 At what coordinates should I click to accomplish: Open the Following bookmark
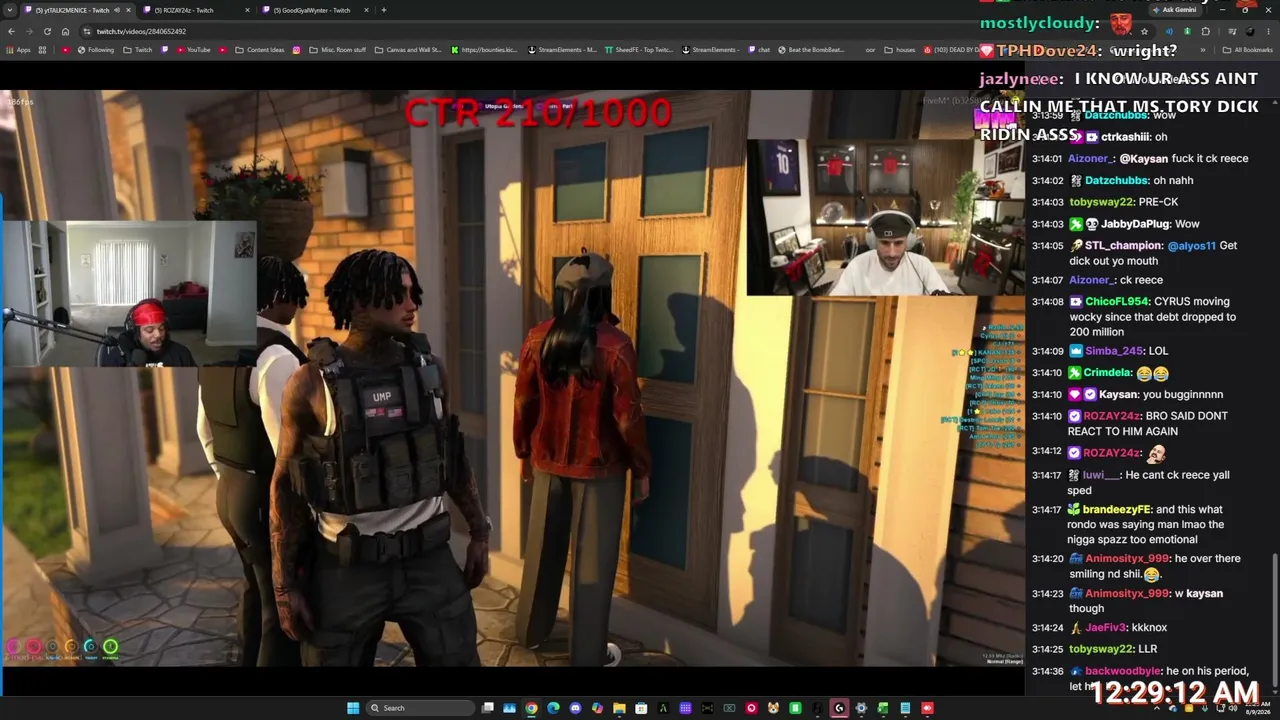tap(97, 50)
